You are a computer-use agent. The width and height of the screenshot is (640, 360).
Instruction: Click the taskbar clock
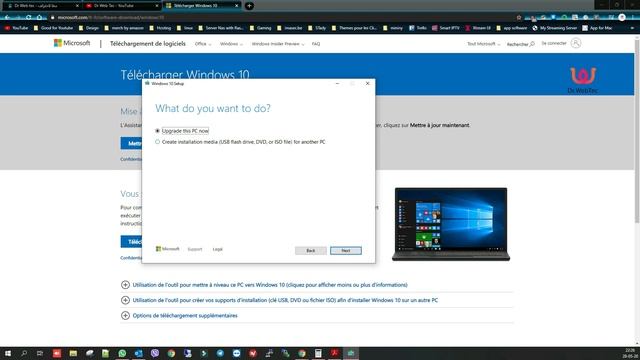point(630,353)
